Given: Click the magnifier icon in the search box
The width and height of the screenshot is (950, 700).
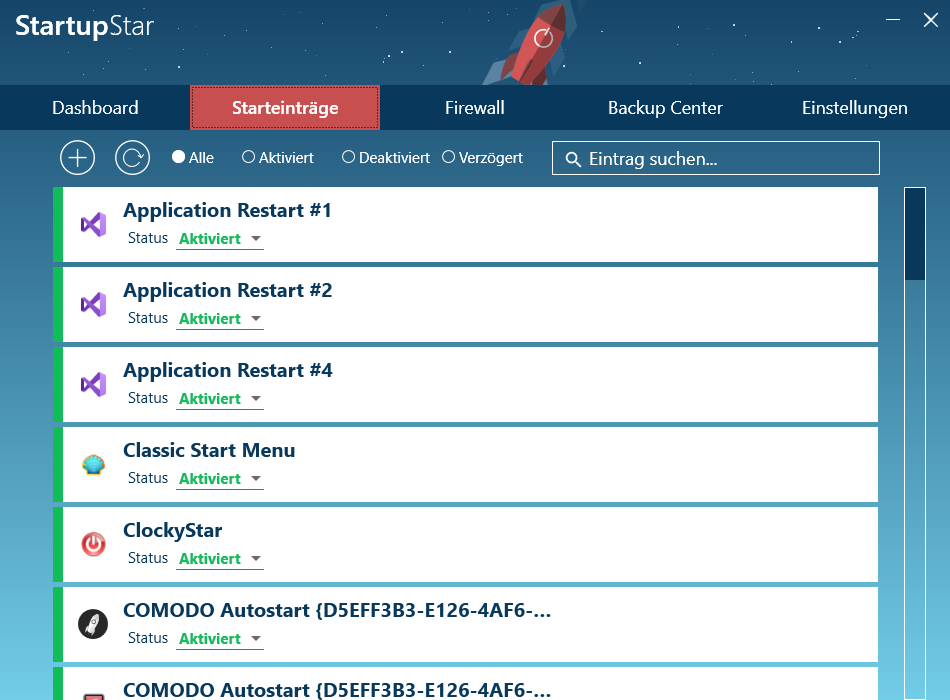Looking at the screenshot, I should coord(573,159).
